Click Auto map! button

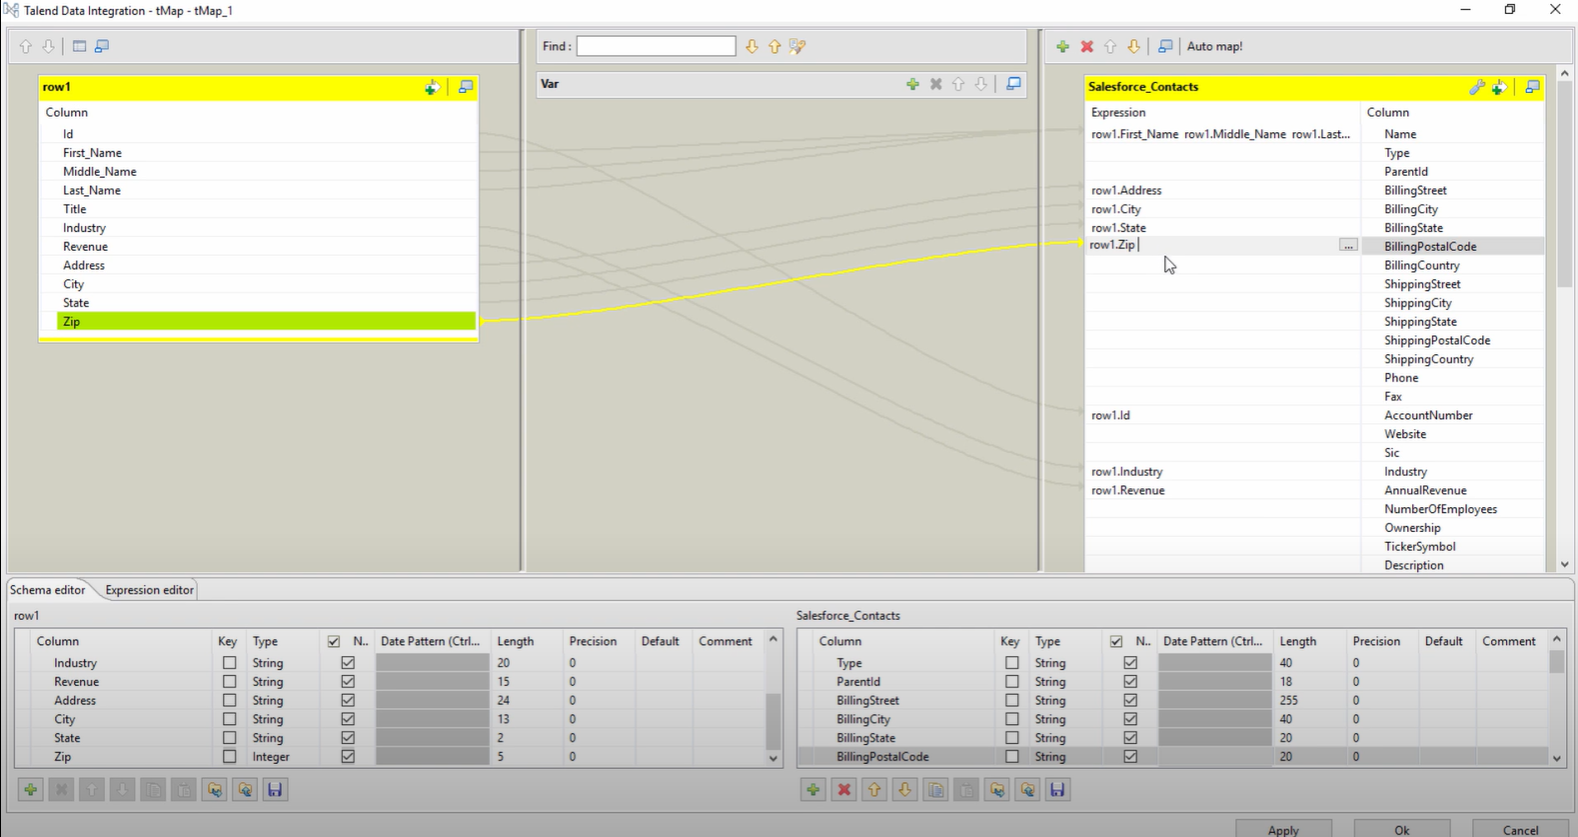pos(1214,46)
